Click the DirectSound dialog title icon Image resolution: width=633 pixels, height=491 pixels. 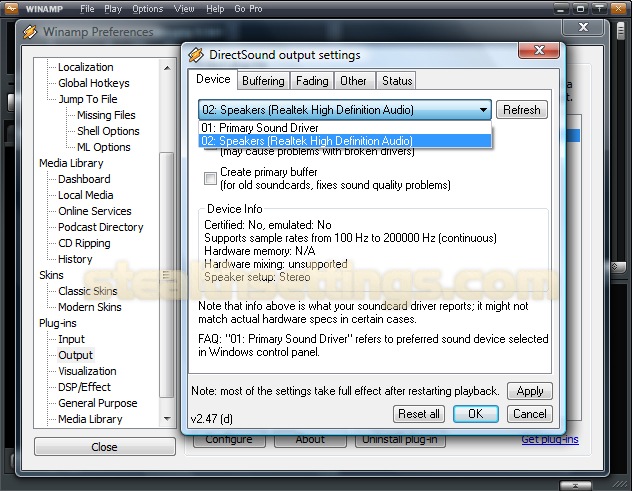coord(196,55)
